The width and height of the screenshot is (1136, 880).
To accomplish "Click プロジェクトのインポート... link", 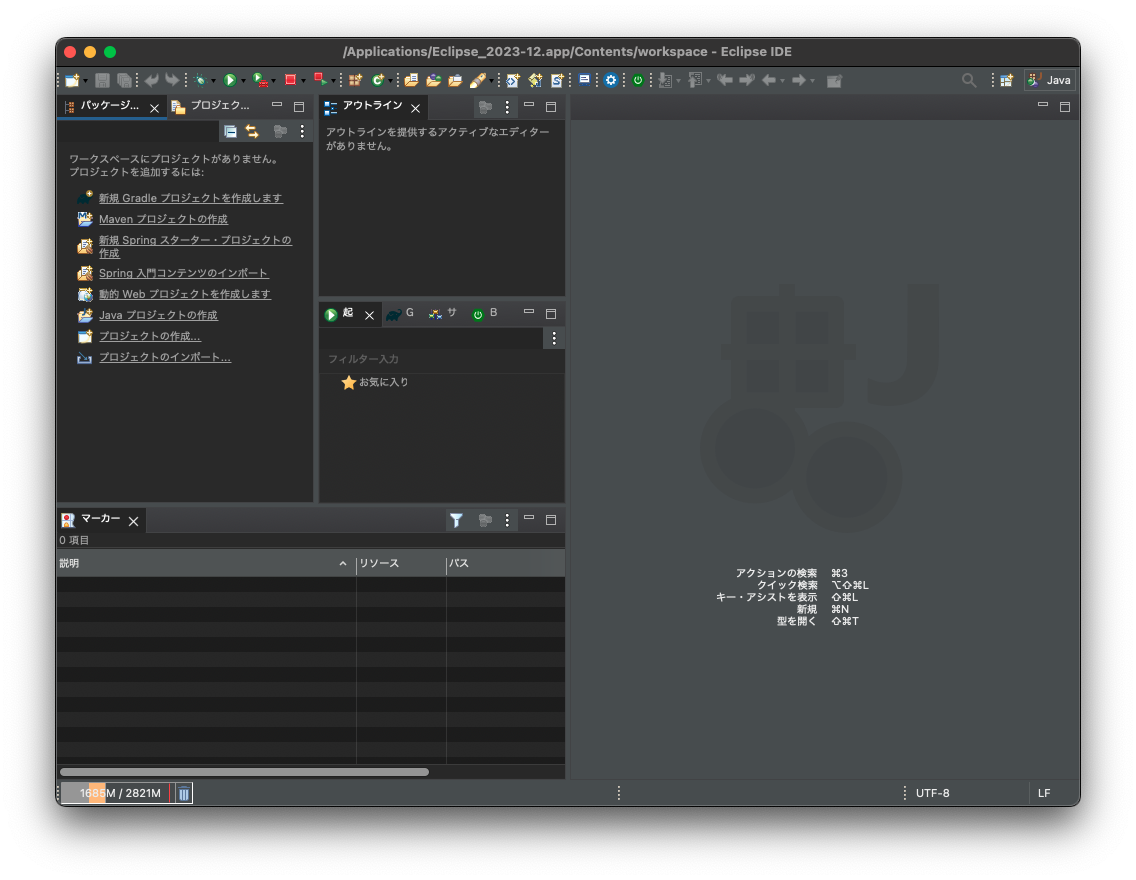I will click(165, 357).
